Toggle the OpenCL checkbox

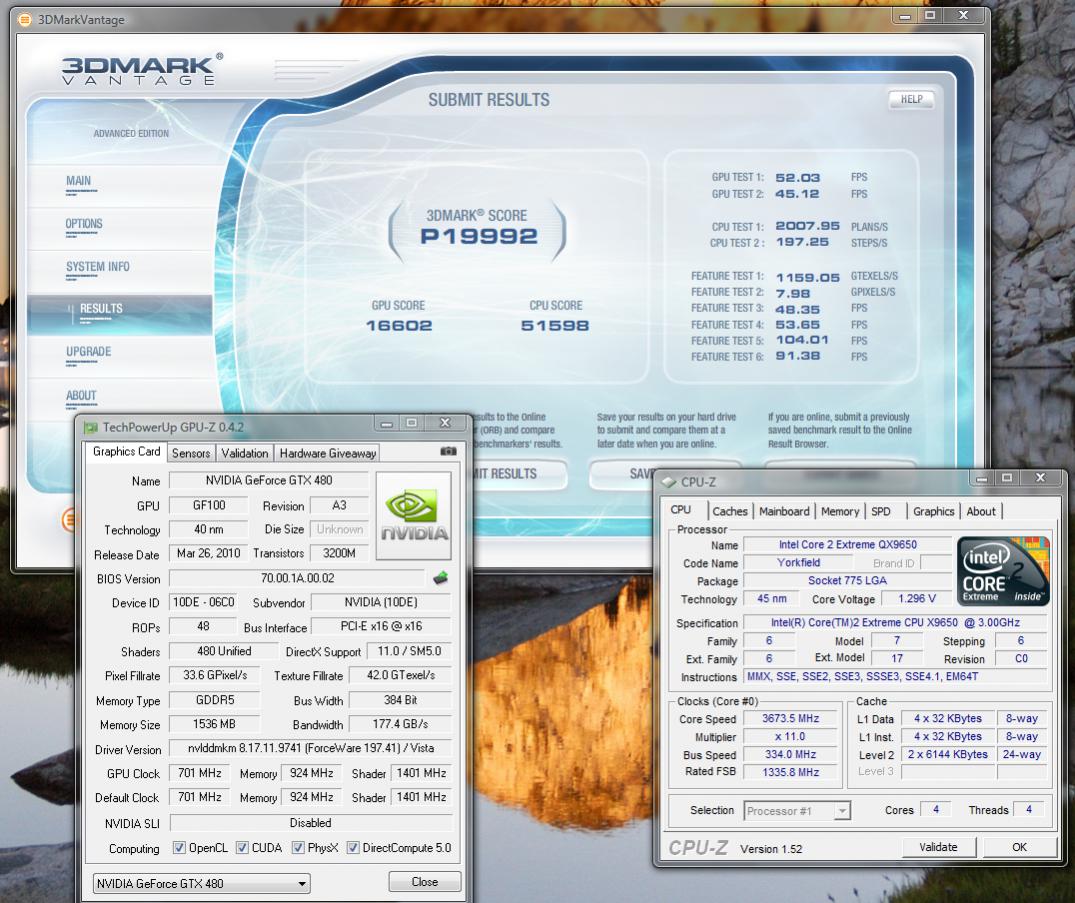(x=179, y=847)
